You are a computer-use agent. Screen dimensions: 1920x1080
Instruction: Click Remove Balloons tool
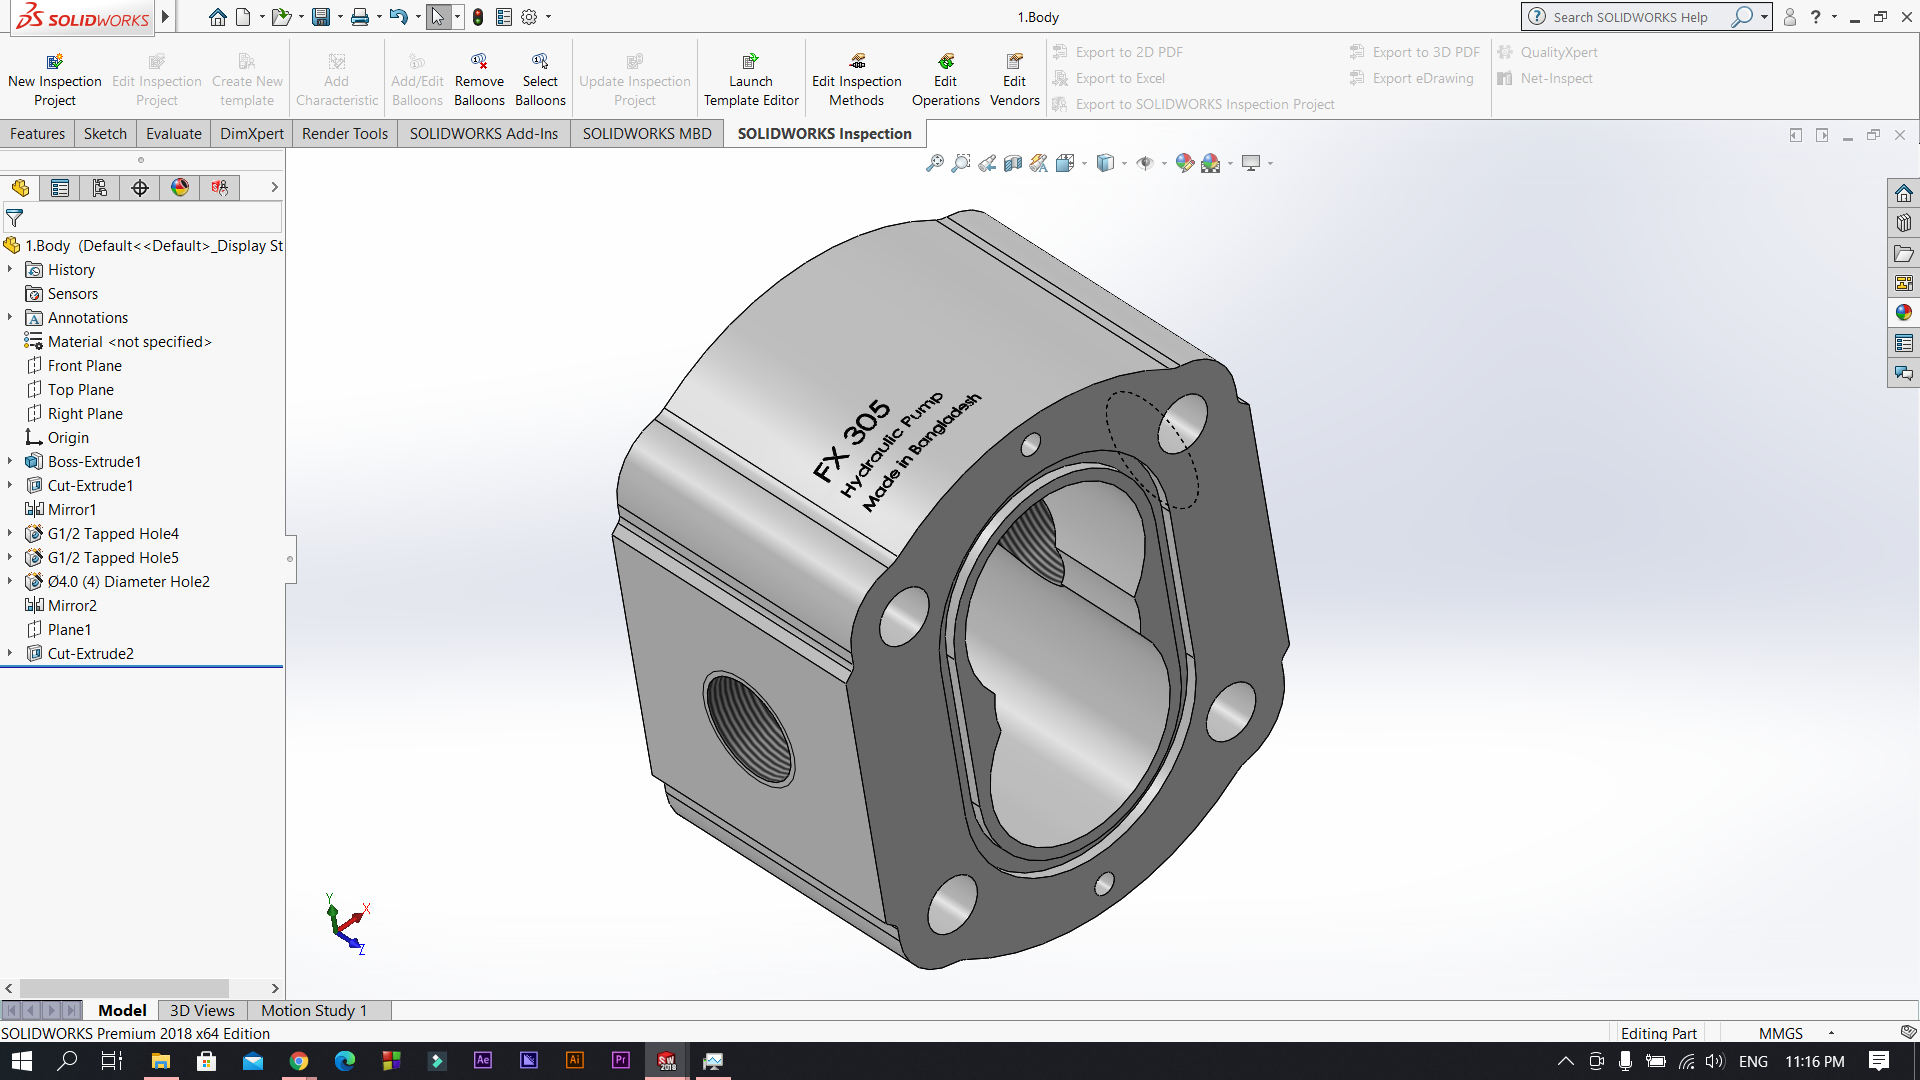pos(479,80)
